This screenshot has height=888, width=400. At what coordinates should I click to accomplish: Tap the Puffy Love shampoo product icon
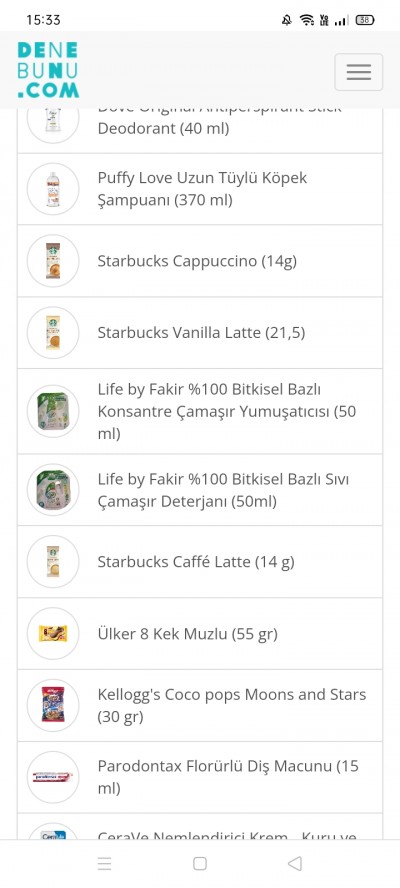[x=53, y=189]
